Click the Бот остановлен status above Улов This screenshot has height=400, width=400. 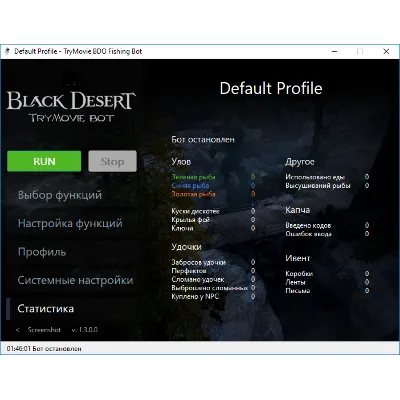point(203,140)
